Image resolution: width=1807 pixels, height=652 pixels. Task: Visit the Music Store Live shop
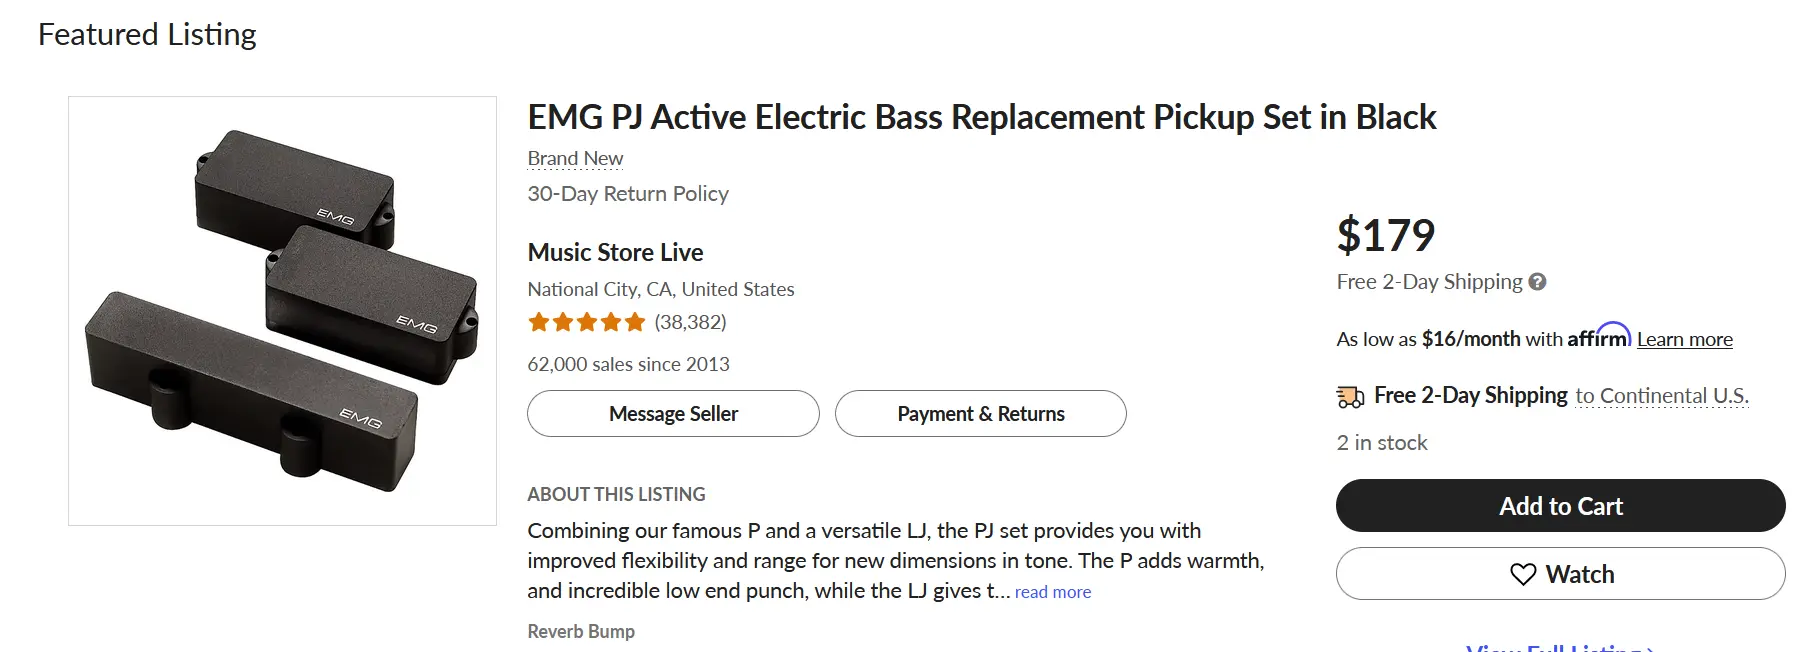(615, 252)
